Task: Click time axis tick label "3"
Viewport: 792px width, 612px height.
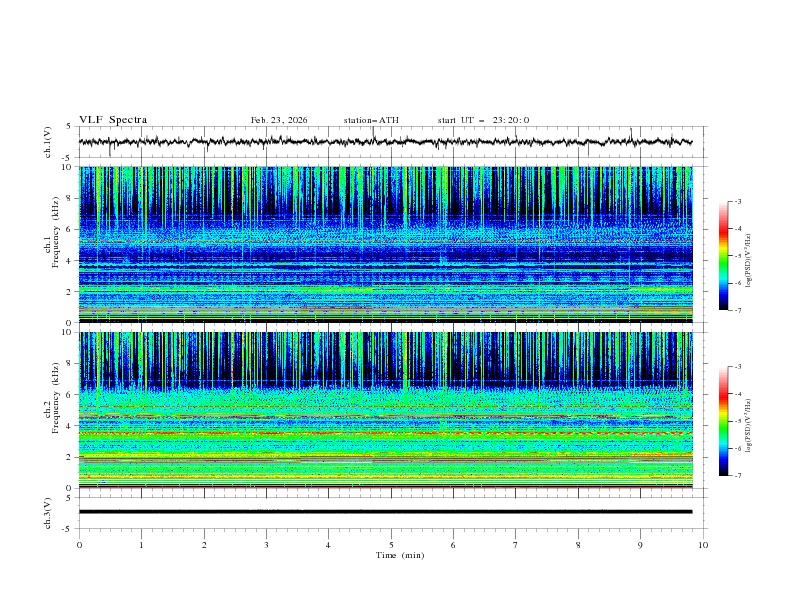Action: (x=266, y=545)
